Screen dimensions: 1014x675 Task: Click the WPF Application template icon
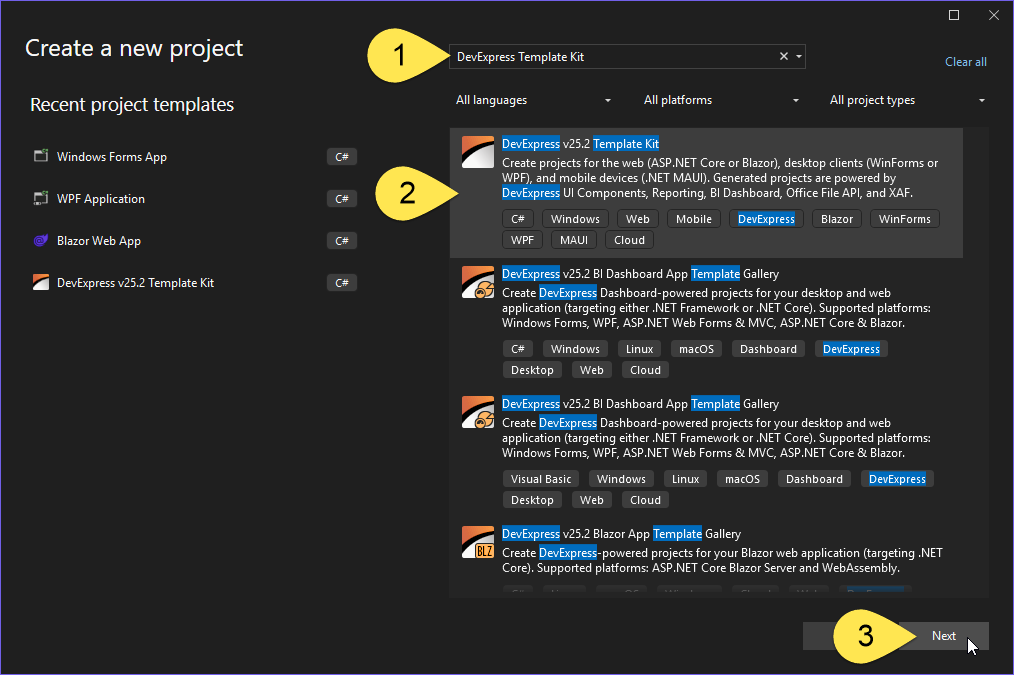(41, 198)
